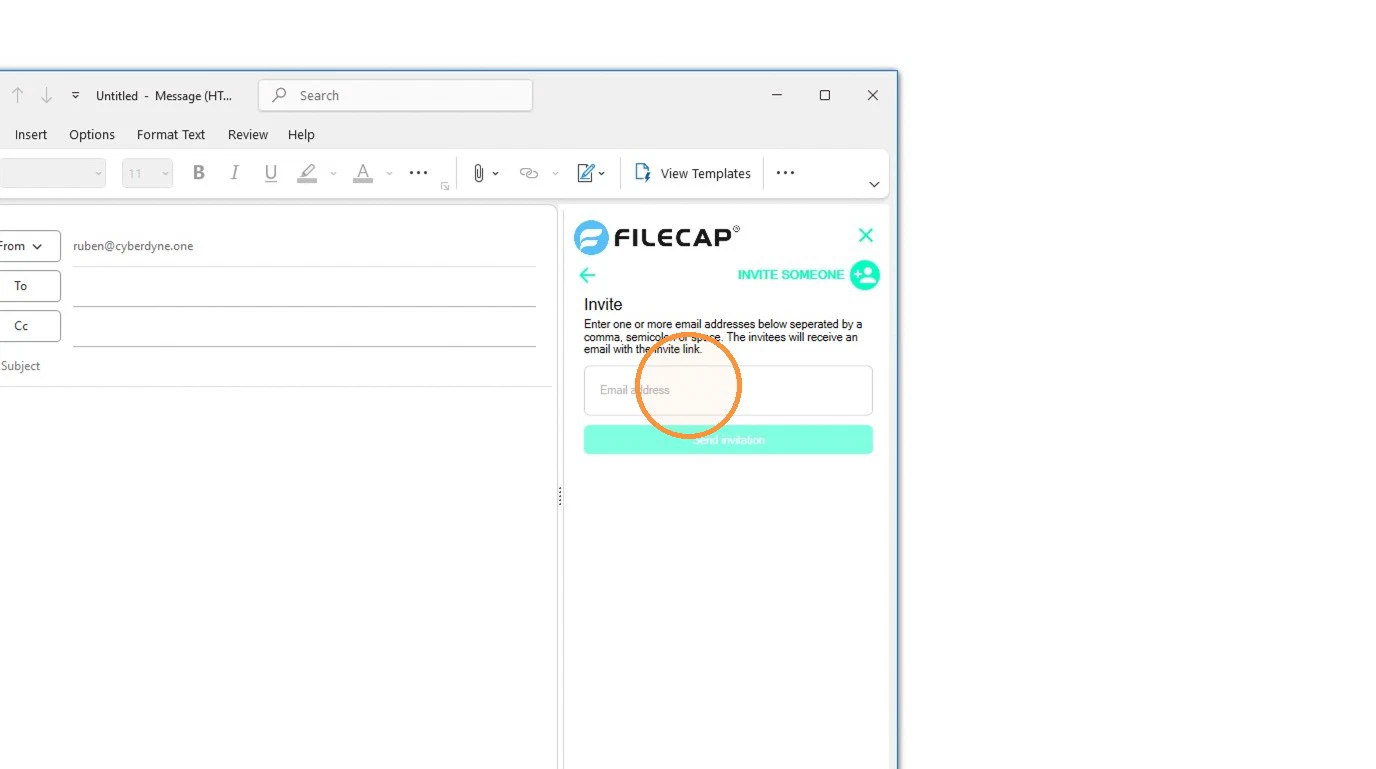Screen dimensions: 1376x769
Task: Click the Invite Someone person icon
Action: pos(865,275)
